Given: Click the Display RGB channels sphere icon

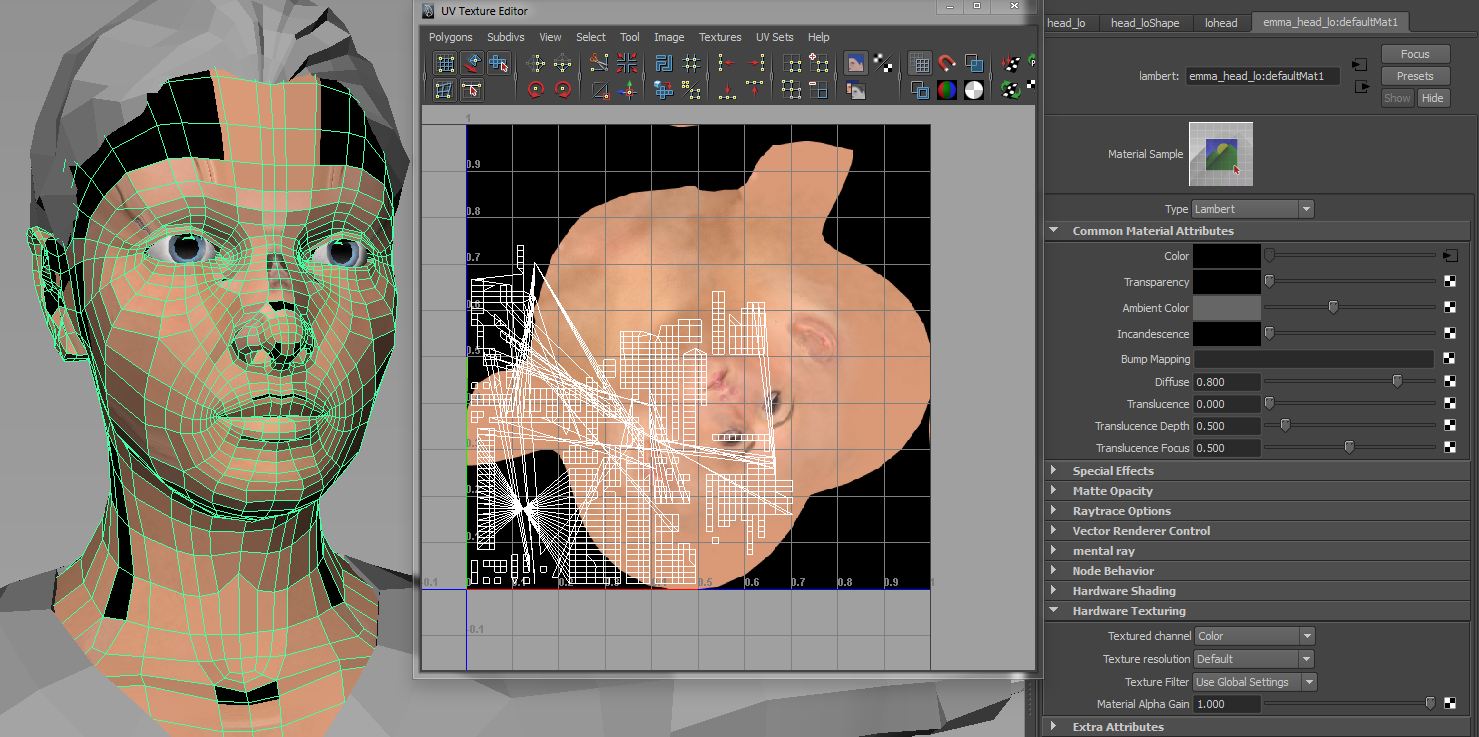Looking at the screenshot, I should tap(946, 90).
